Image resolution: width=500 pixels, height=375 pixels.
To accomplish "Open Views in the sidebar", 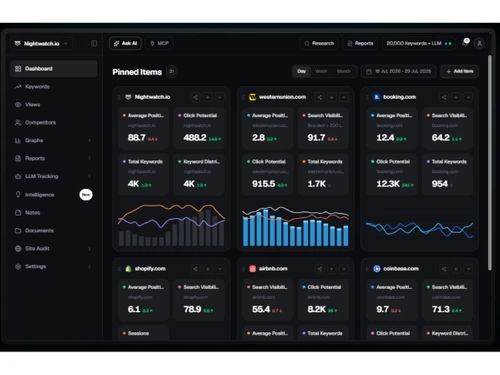I will 53,105.
